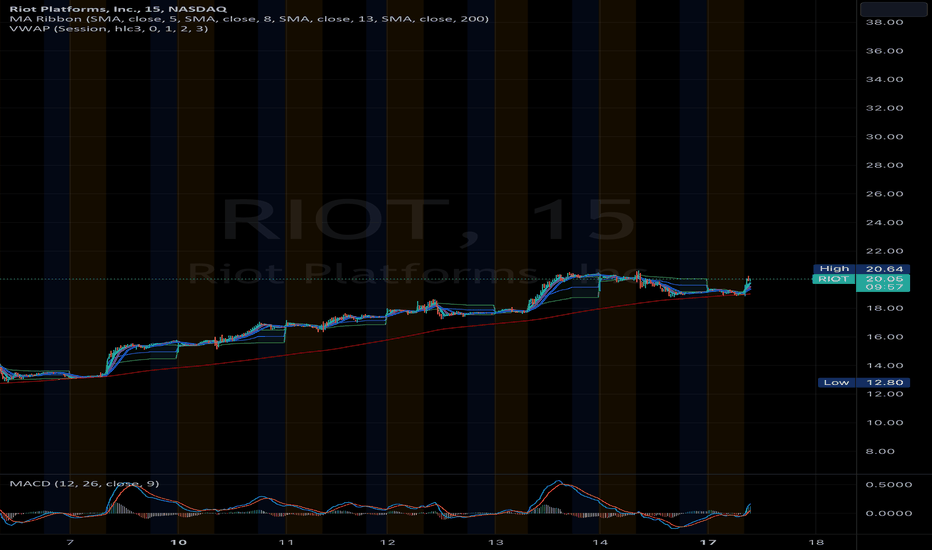
Task: Click the High 20.64 price label
Action: pyautogui.click(x=861, y=269)
